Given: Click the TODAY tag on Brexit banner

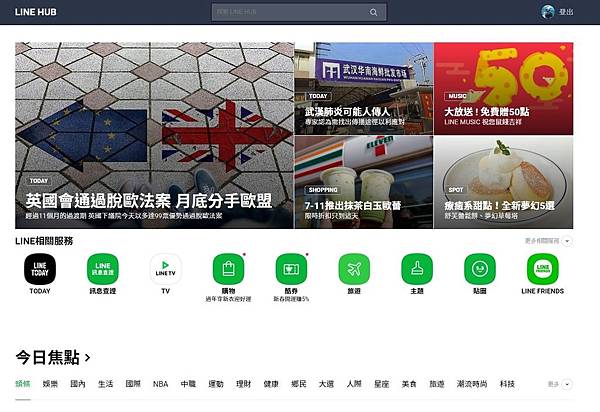Looking at the screenshot, I should pos(39,181).
